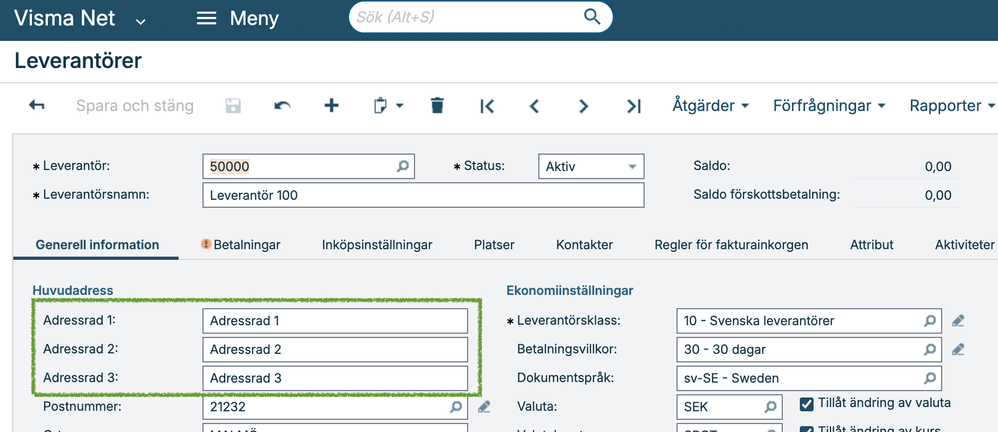Click into the Adressrad 1 field
The height and width of the screenshot is (432, 998).
335,321
